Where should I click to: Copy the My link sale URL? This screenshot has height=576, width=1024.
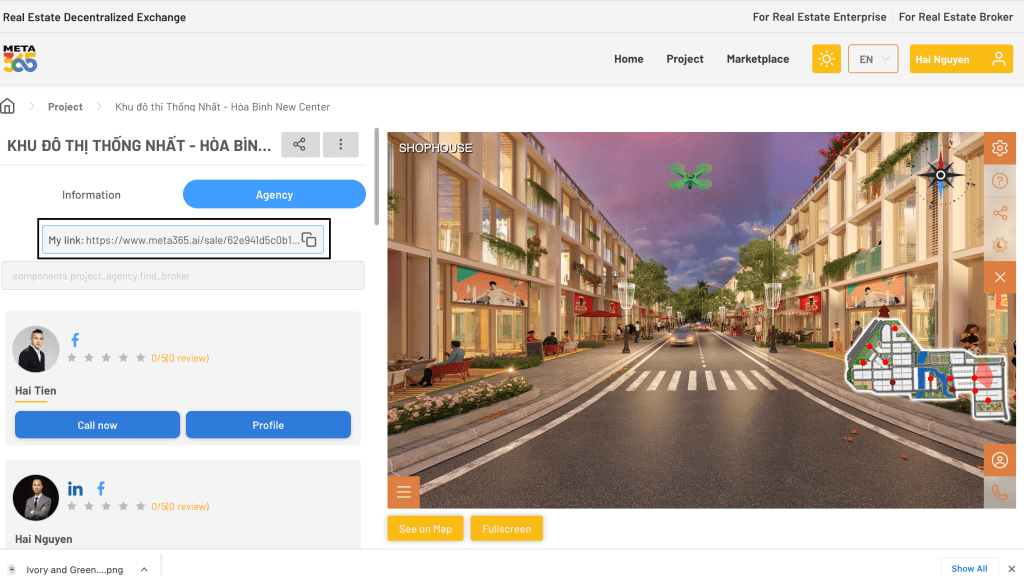(309, 240)
